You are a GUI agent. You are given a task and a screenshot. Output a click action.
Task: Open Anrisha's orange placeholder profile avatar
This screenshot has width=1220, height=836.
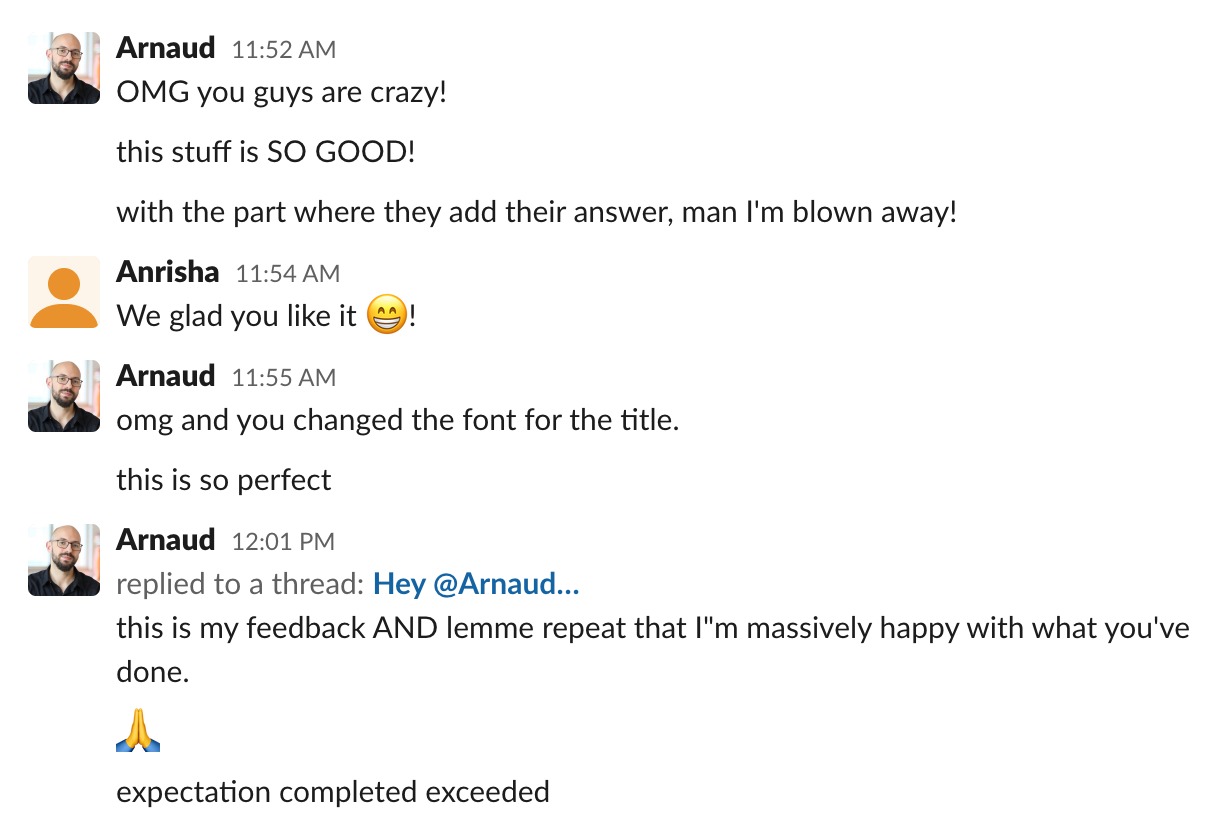coord(64,292)
